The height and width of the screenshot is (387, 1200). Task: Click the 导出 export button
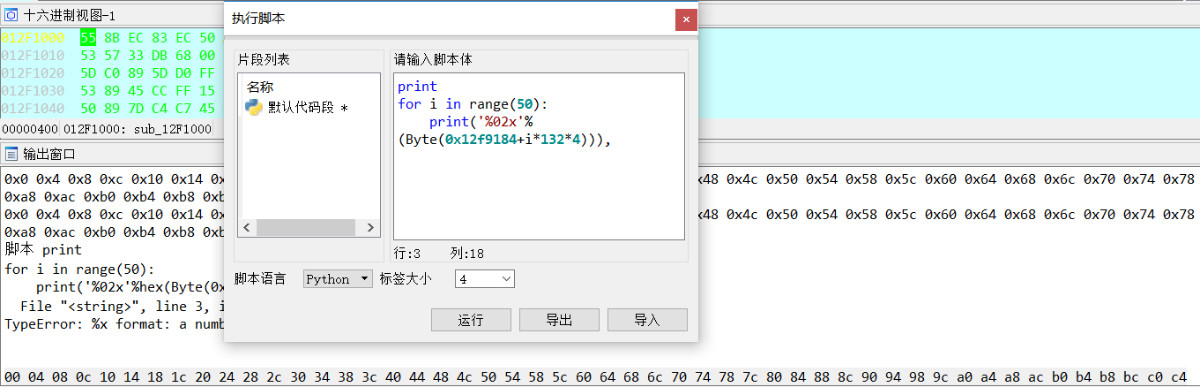[559, 320]
